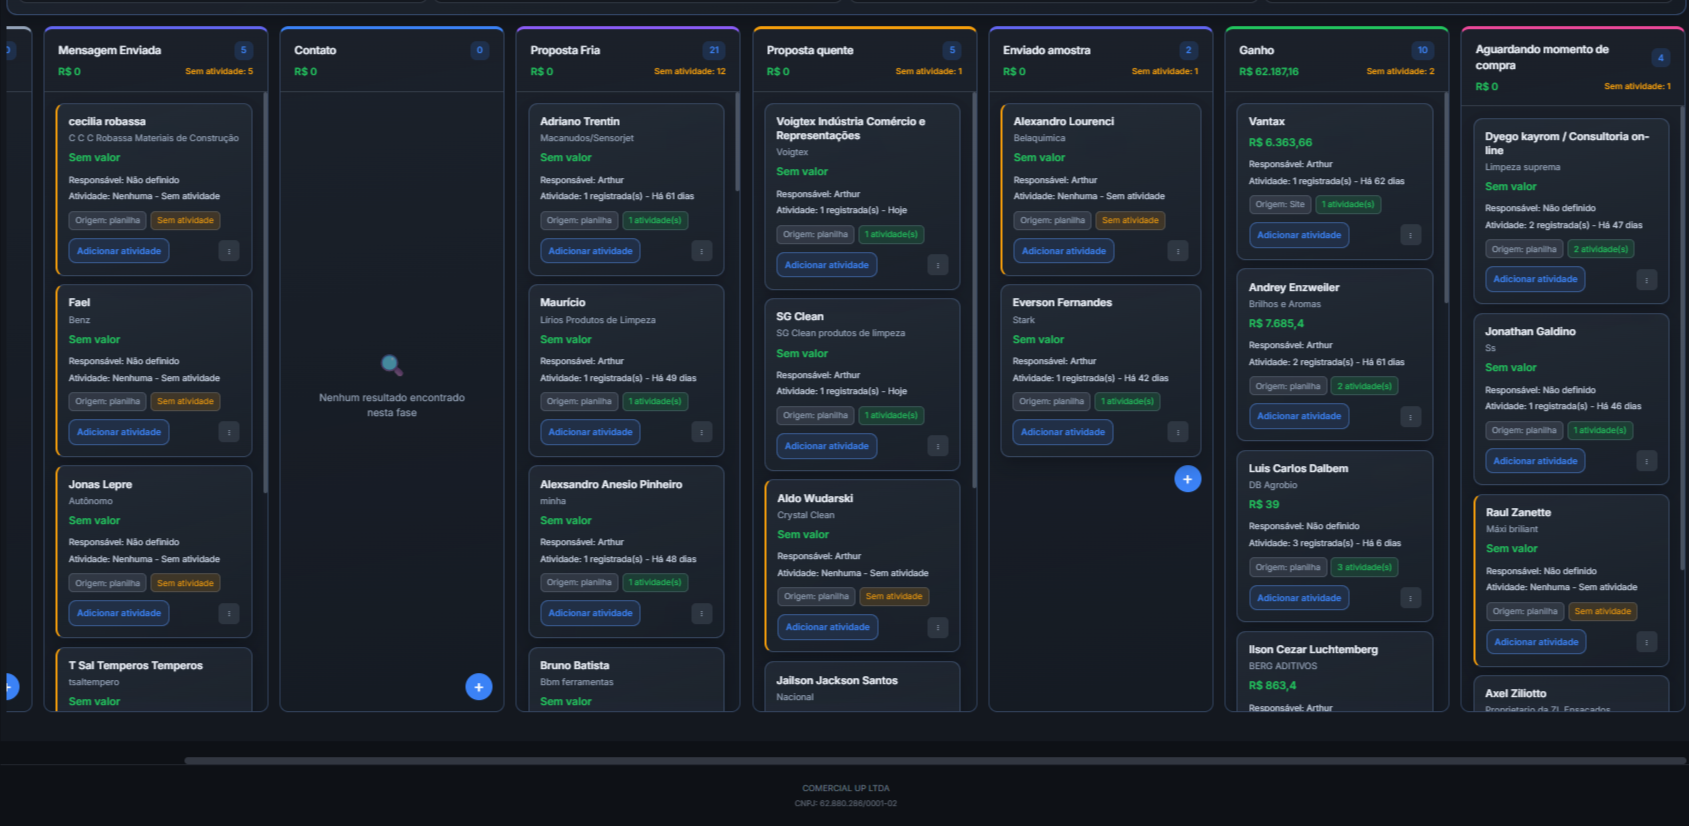The height and width of the screenshot is (826, 1689).
Task: Open the kebab menu on Luis Carlos Dalbem card
Action: coord(1410,598)
